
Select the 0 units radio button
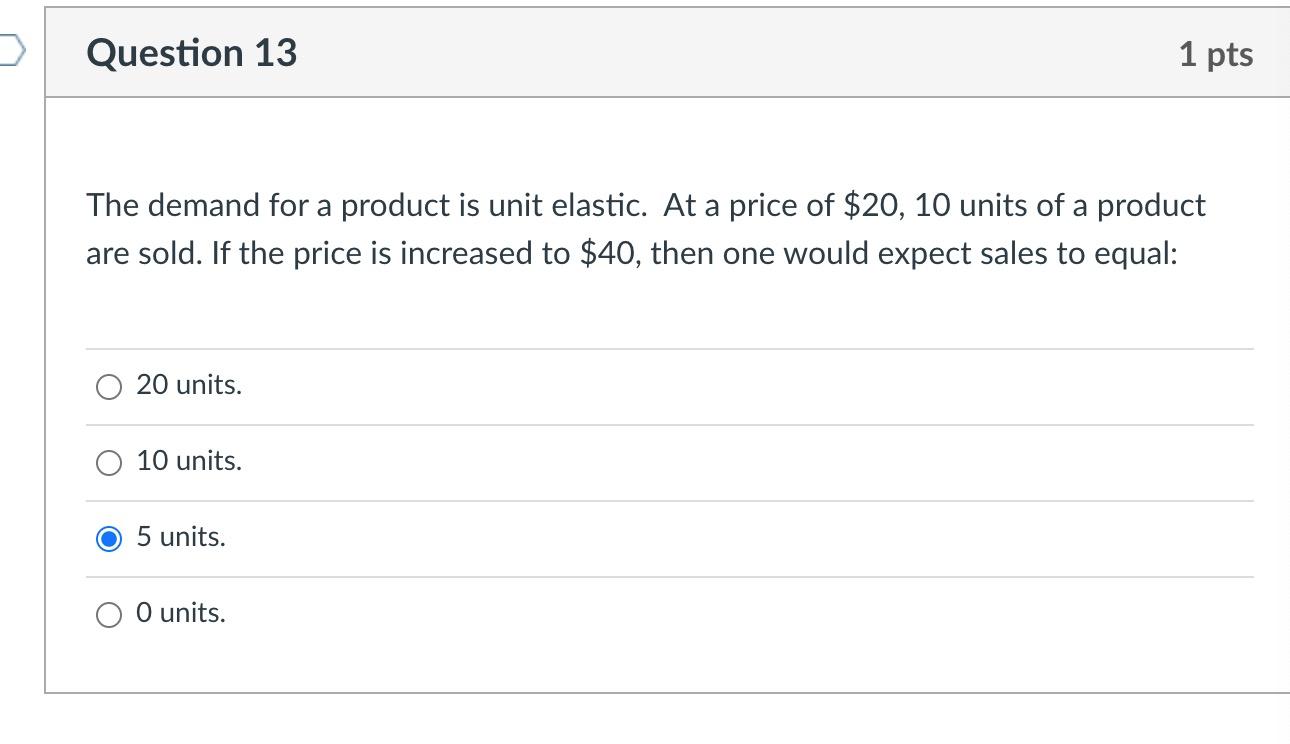pyautogui.click(x=109, y=615)
